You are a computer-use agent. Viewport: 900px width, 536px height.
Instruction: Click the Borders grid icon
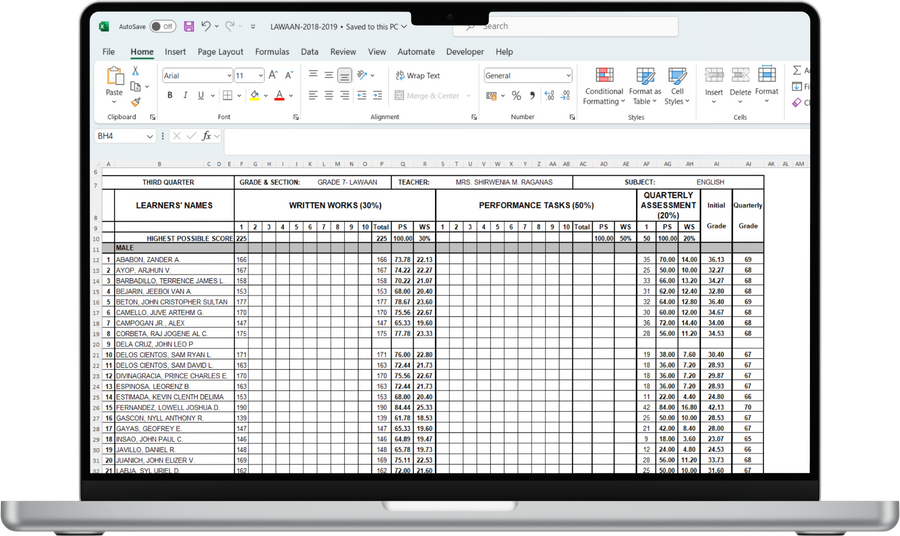[x=228, y=95]
